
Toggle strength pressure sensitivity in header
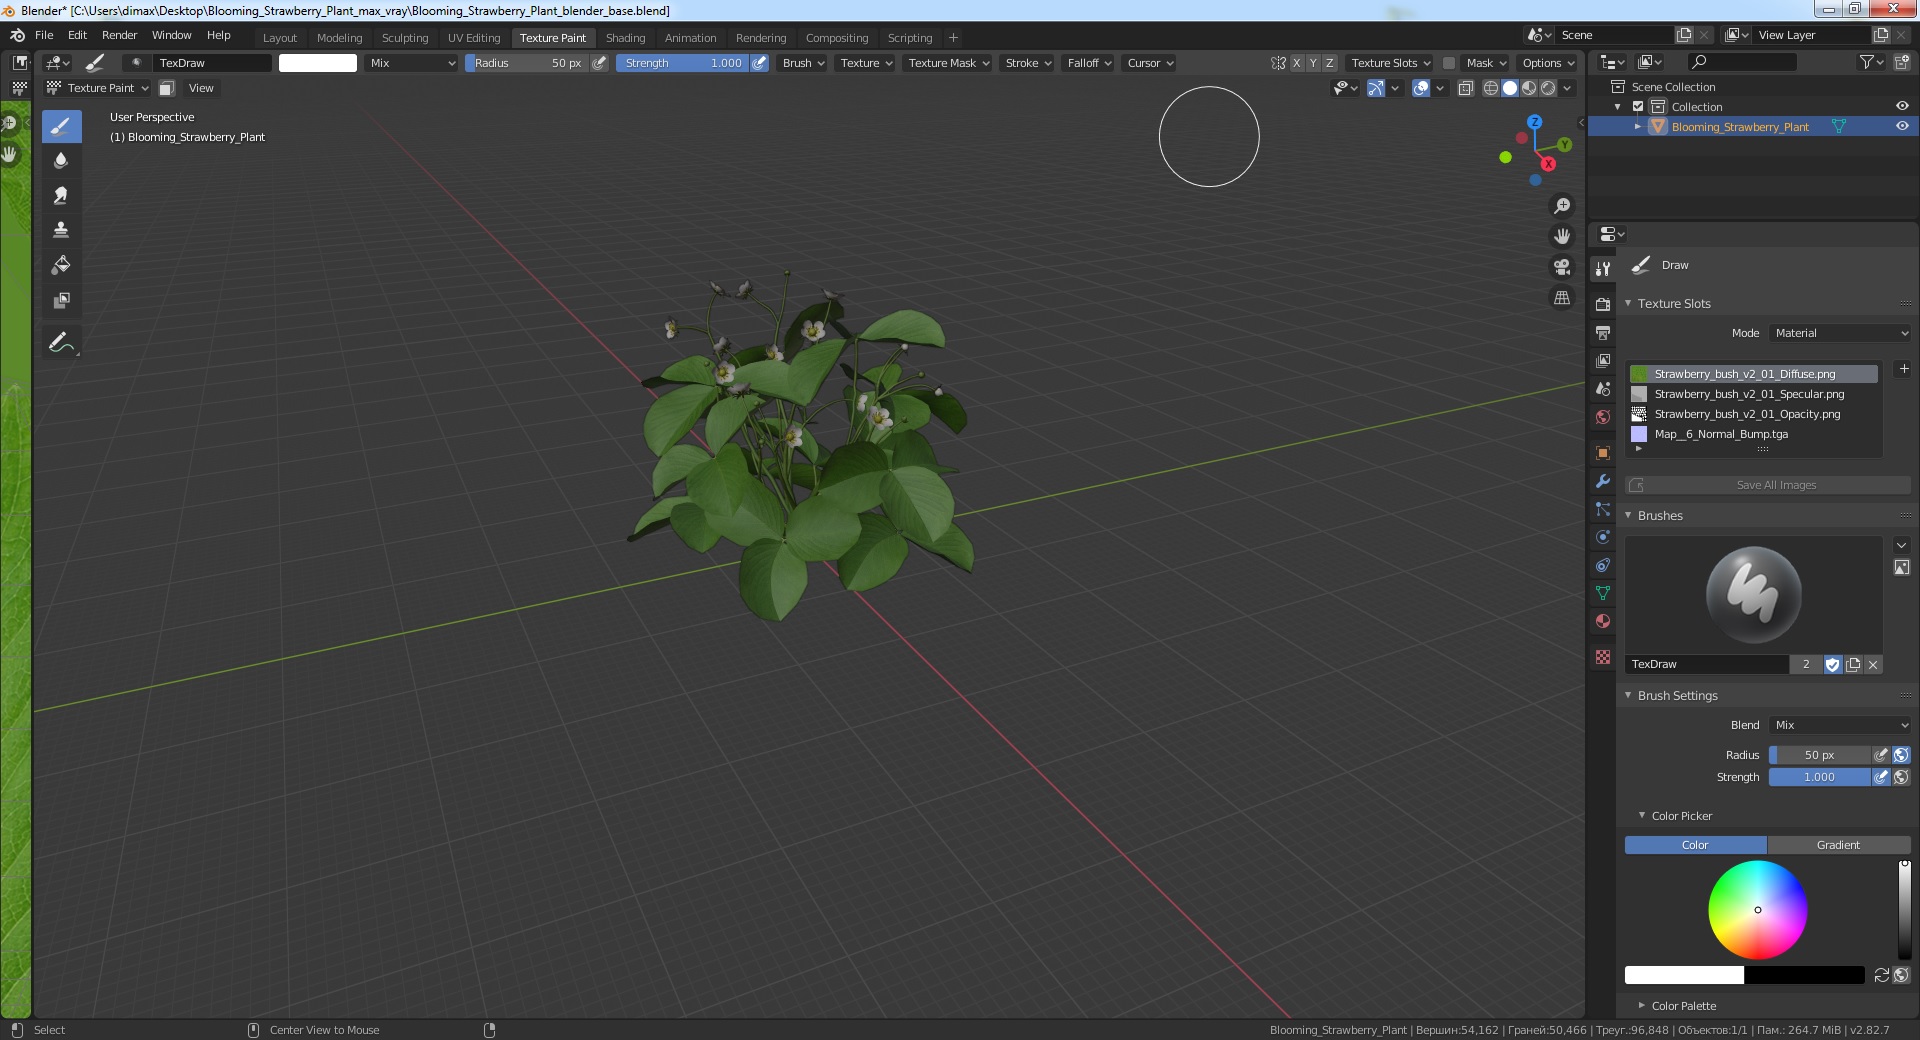759,63
